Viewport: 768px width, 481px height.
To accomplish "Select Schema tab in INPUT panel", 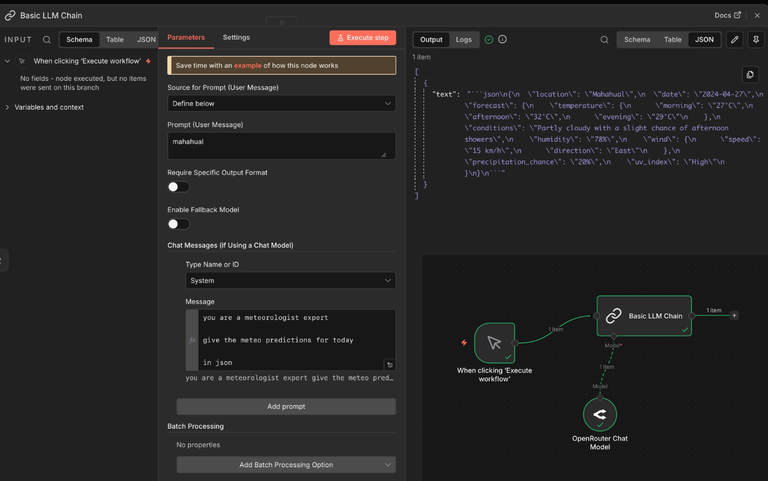I will [79, 40].
